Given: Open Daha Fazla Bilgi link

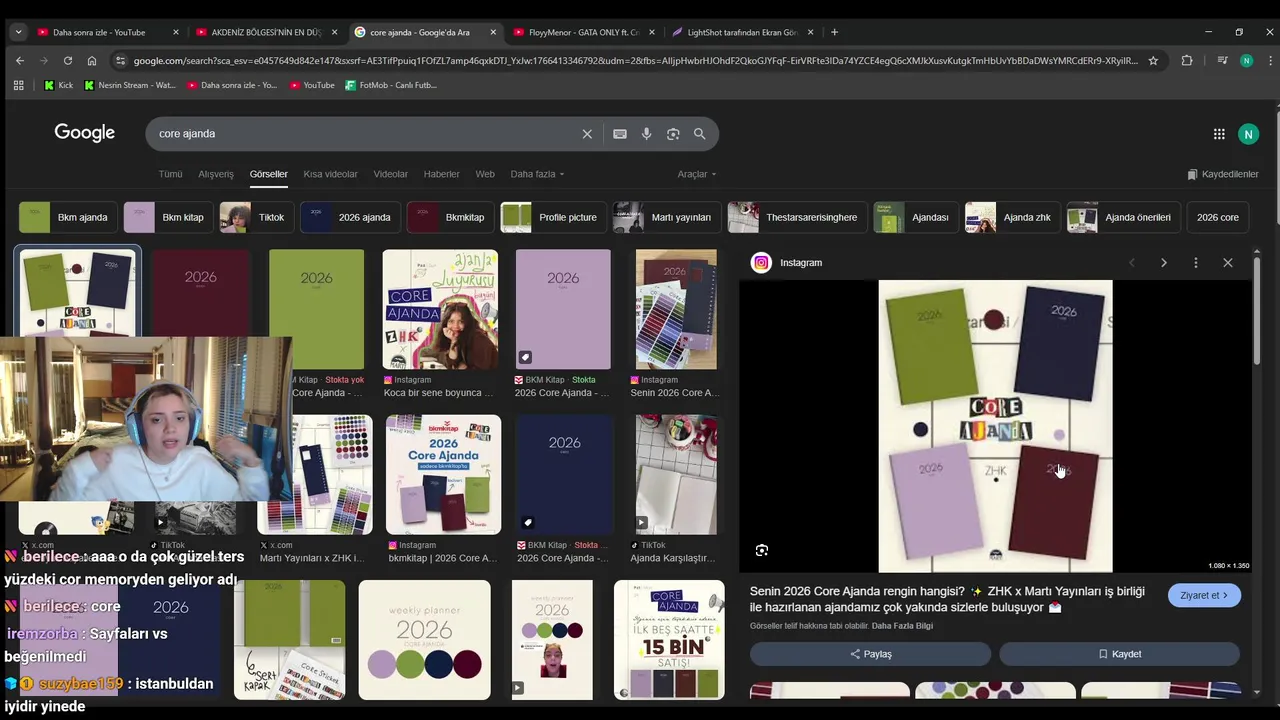Looking at the screenshot, I should click(x=902, y=626).
